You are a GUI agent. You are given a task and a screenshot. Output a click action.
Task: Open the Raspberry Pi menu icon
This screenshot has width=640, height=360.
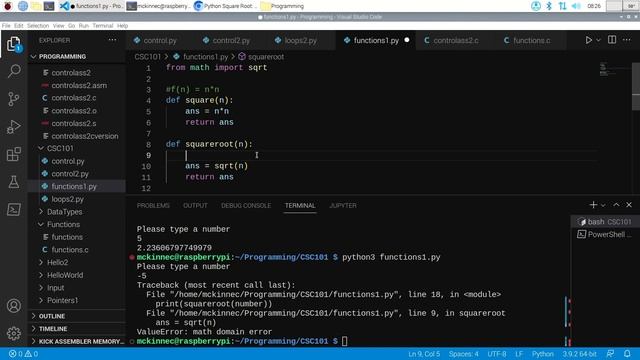pos(7,6)
